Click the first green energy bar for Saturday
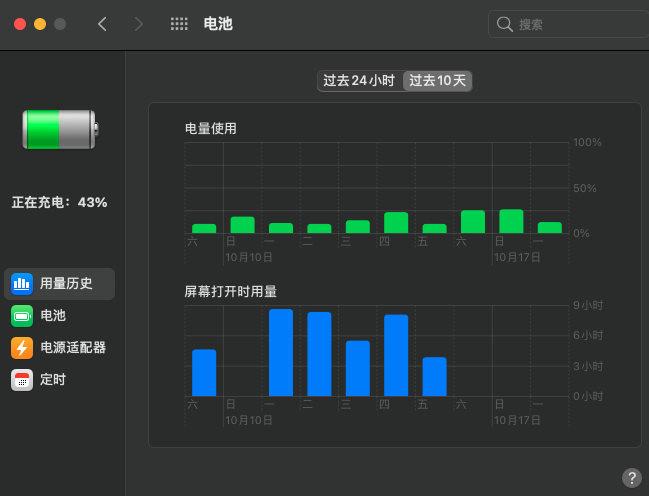 pos(204,228)
